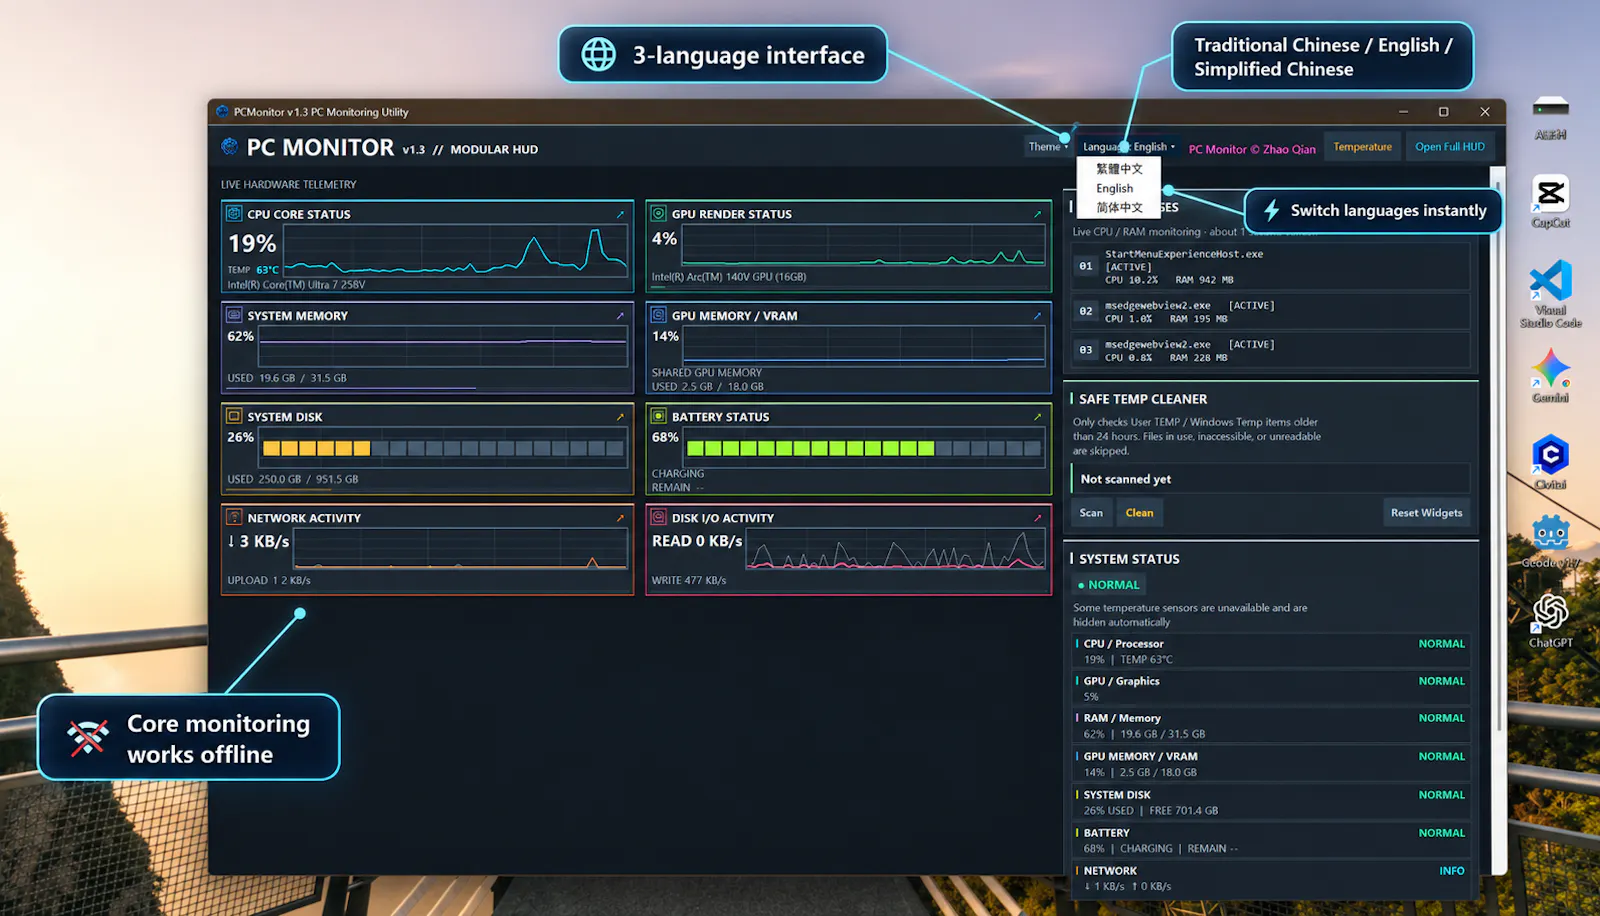Open Visual Studio Code desktop shortcut
The width and height of the screenshot is (1600, 916).
pos(1551,294)
